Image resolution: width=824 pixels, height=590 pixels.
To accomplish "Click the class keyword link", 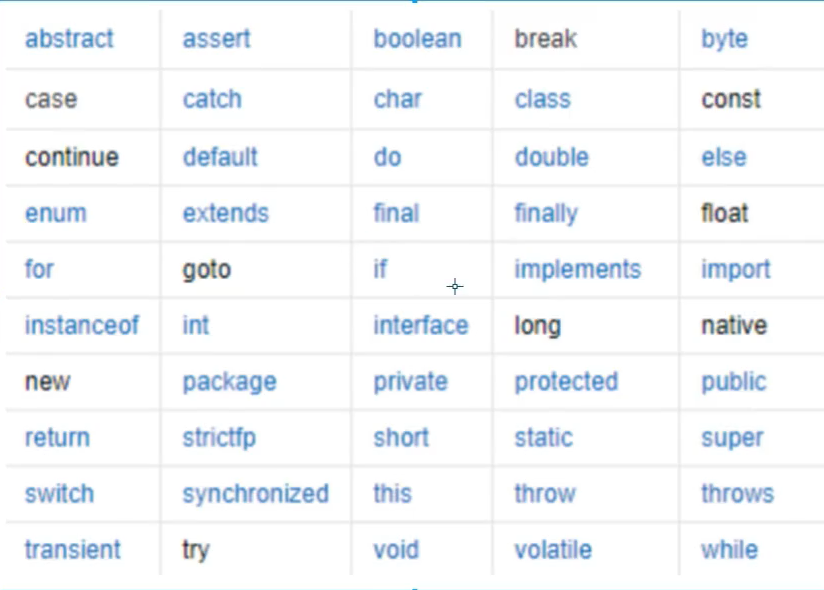I will (x=542, y=99).
